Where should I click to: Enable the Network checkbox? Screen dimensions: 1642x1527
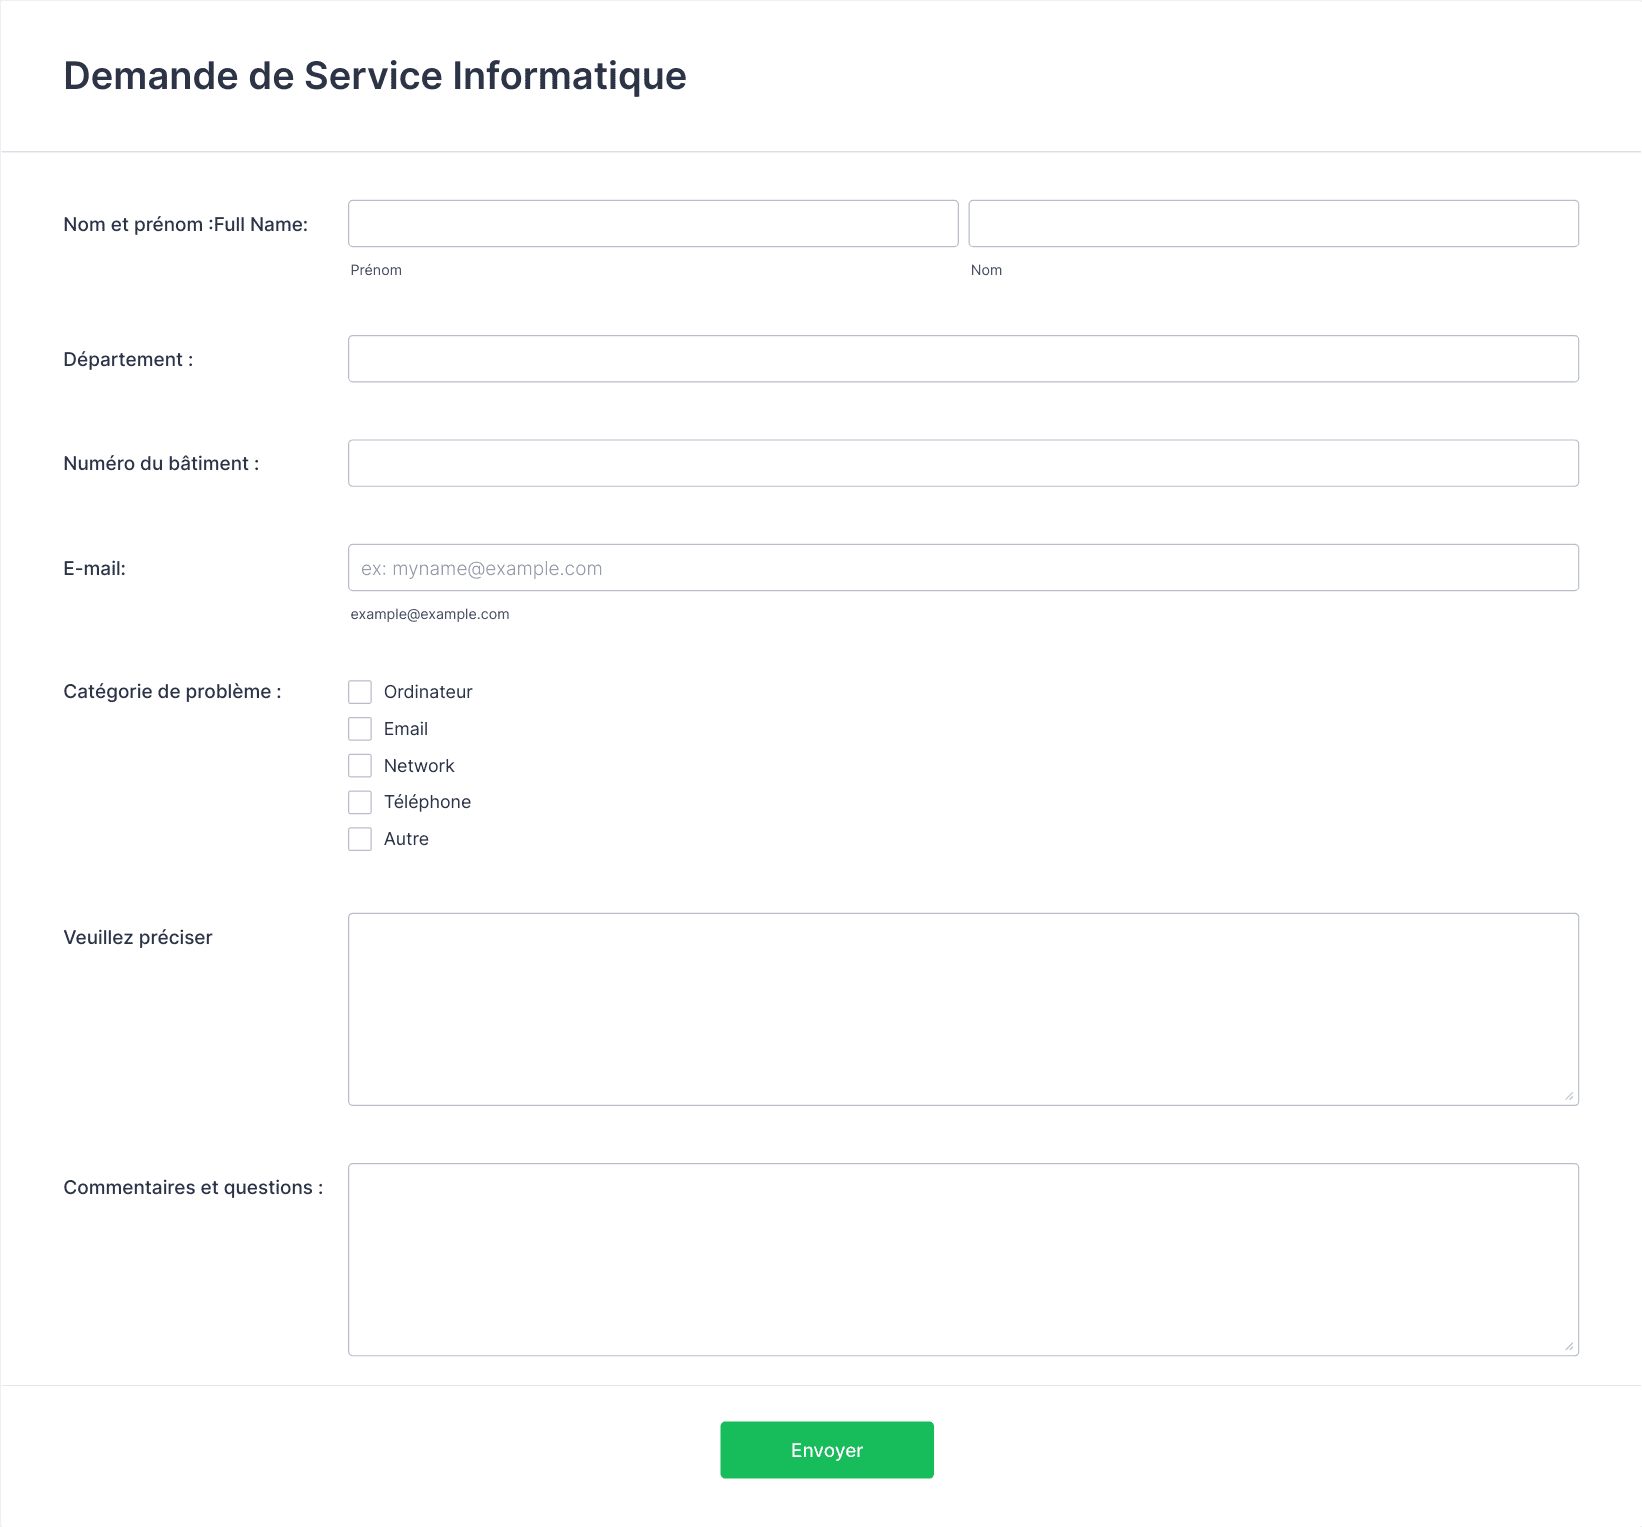tap(360, 766)
